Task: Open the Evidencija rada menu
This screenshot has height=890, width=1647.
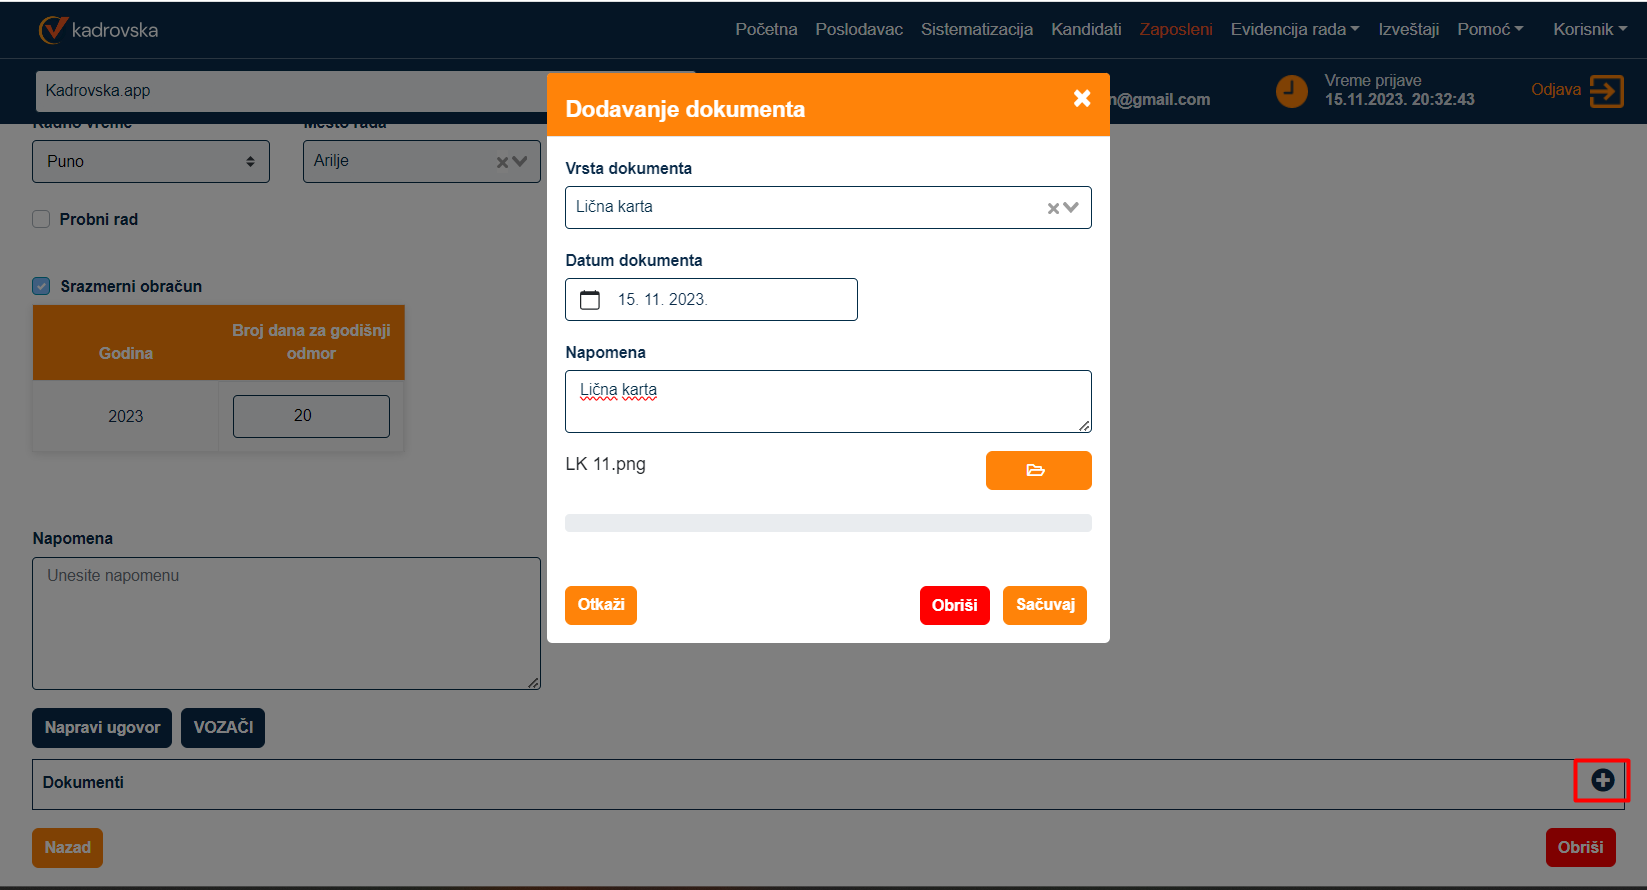Action: point(1294,30)
